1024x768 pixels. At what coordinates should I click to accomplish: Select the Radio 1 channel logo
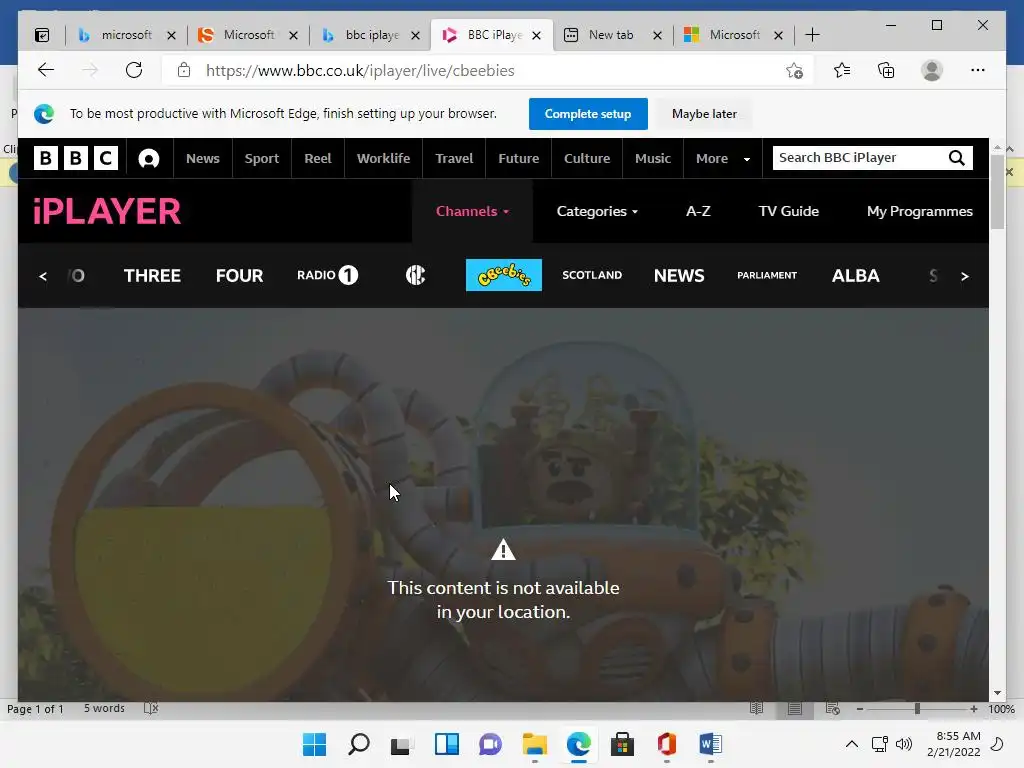328,275
